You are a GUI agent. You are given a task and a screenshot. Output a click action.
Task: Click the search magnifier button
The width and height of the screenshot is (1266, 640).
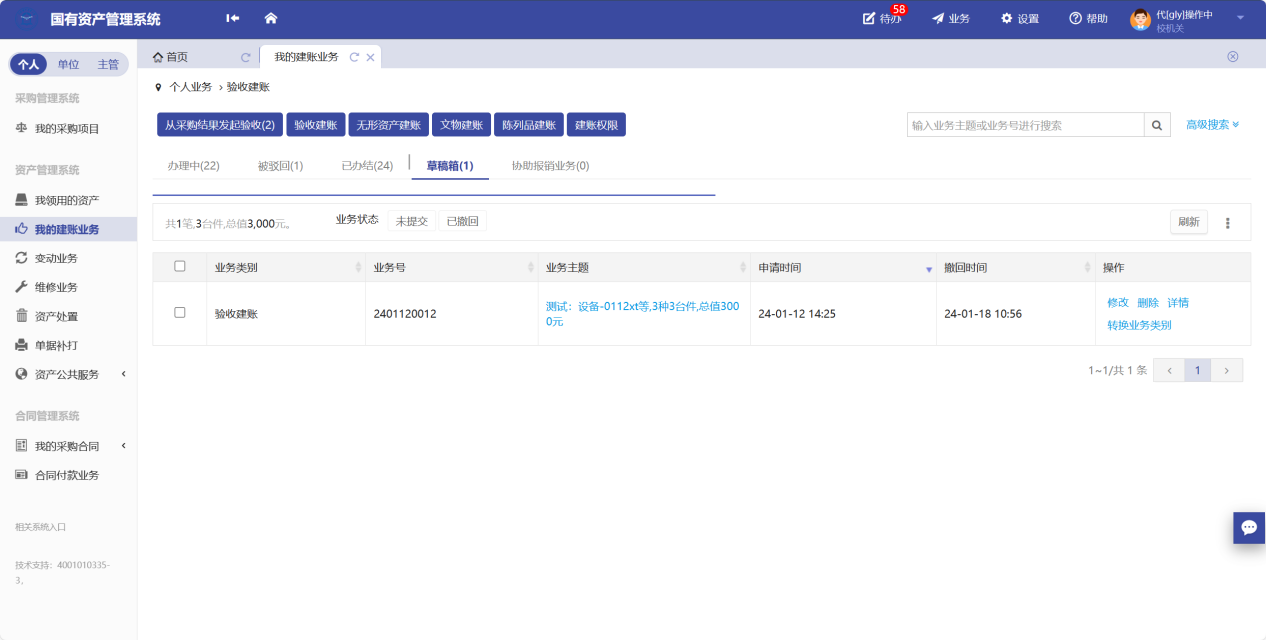click(1157, 125)
